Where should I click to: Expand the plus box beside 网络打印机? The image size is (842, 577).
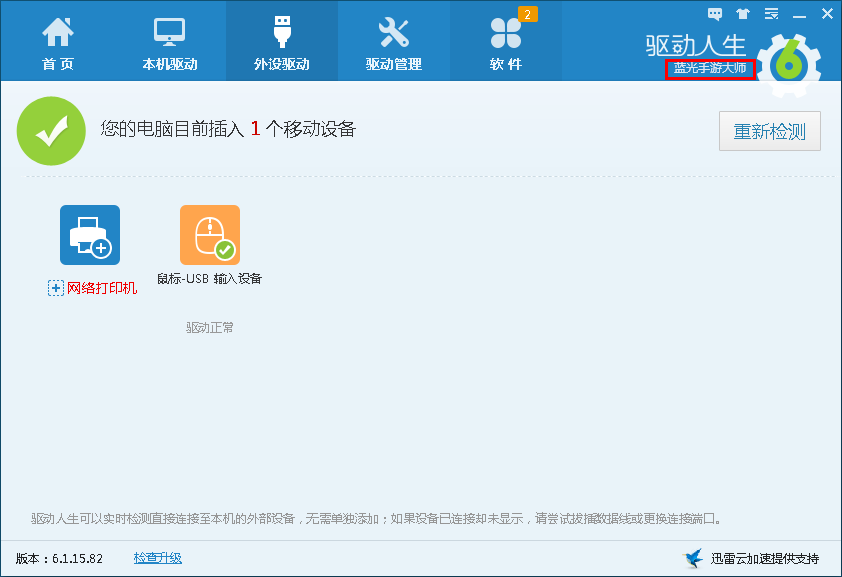tap(56, 288)
